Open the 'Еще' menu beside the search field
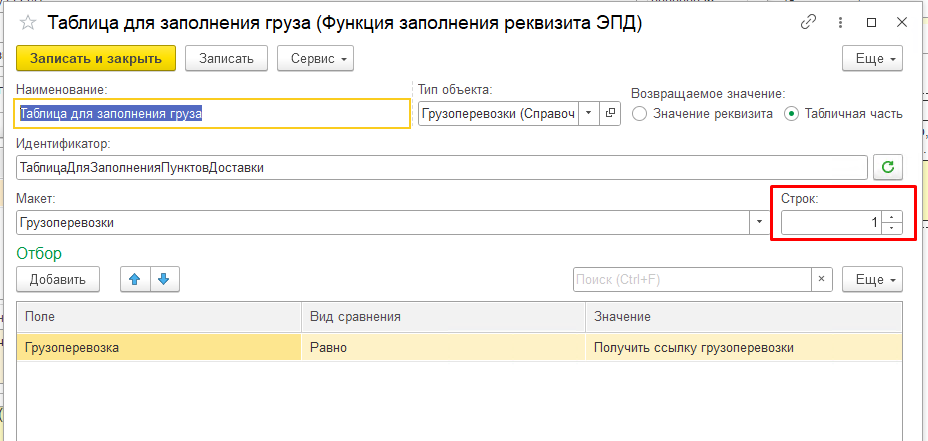 pyautogui.click(x=873, y=279)
